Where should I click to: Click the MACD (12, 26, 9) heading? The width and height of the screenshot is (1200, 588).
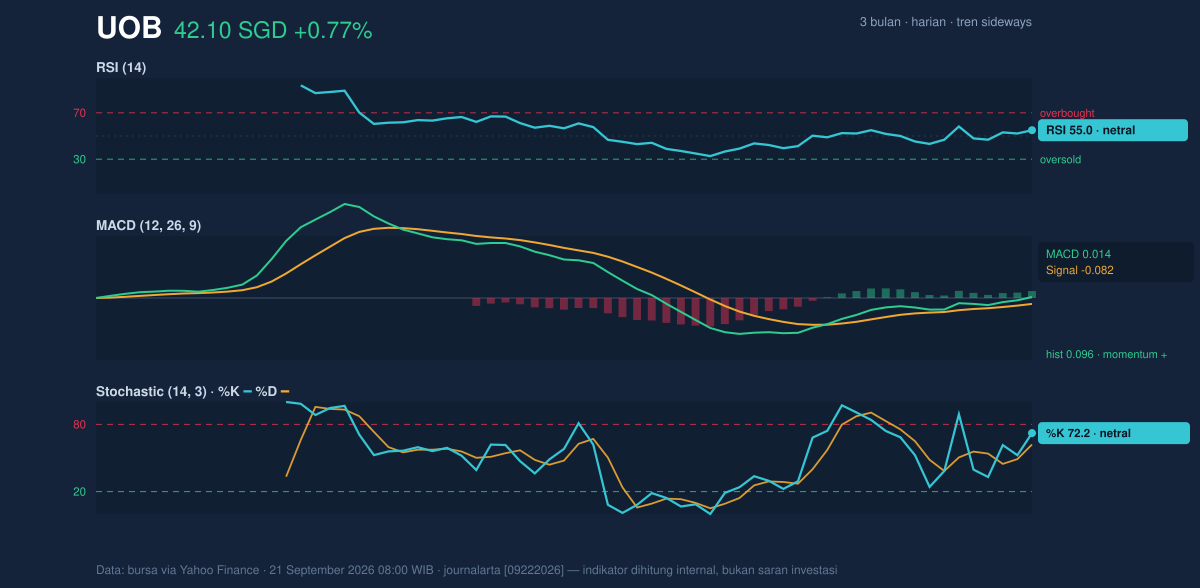tap(148, 226)
